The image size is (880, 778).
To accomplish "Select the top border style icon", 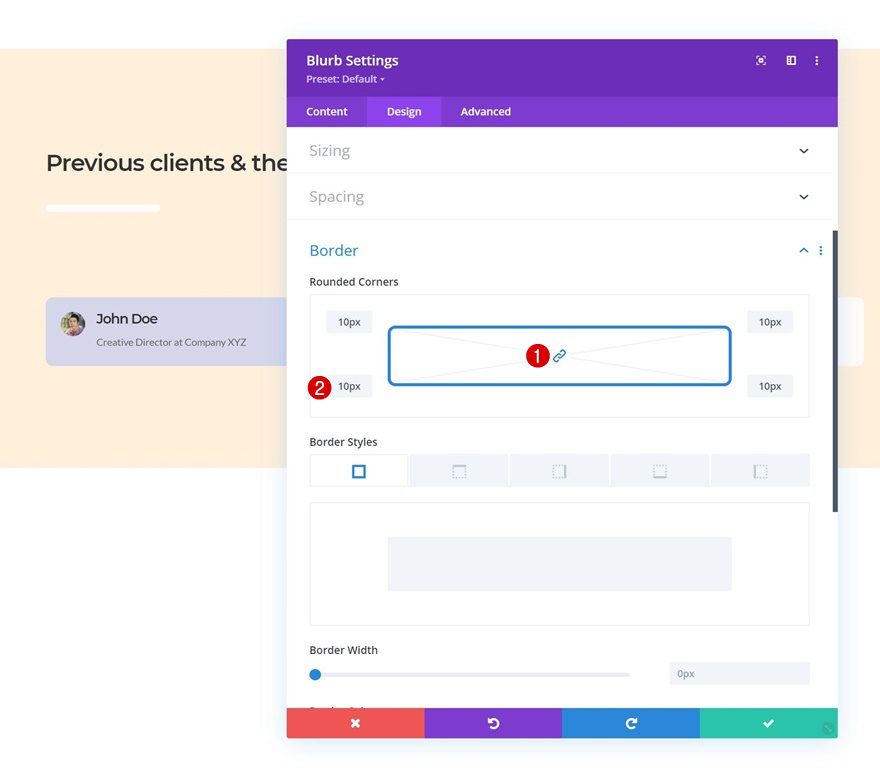I will click(459, 471).
